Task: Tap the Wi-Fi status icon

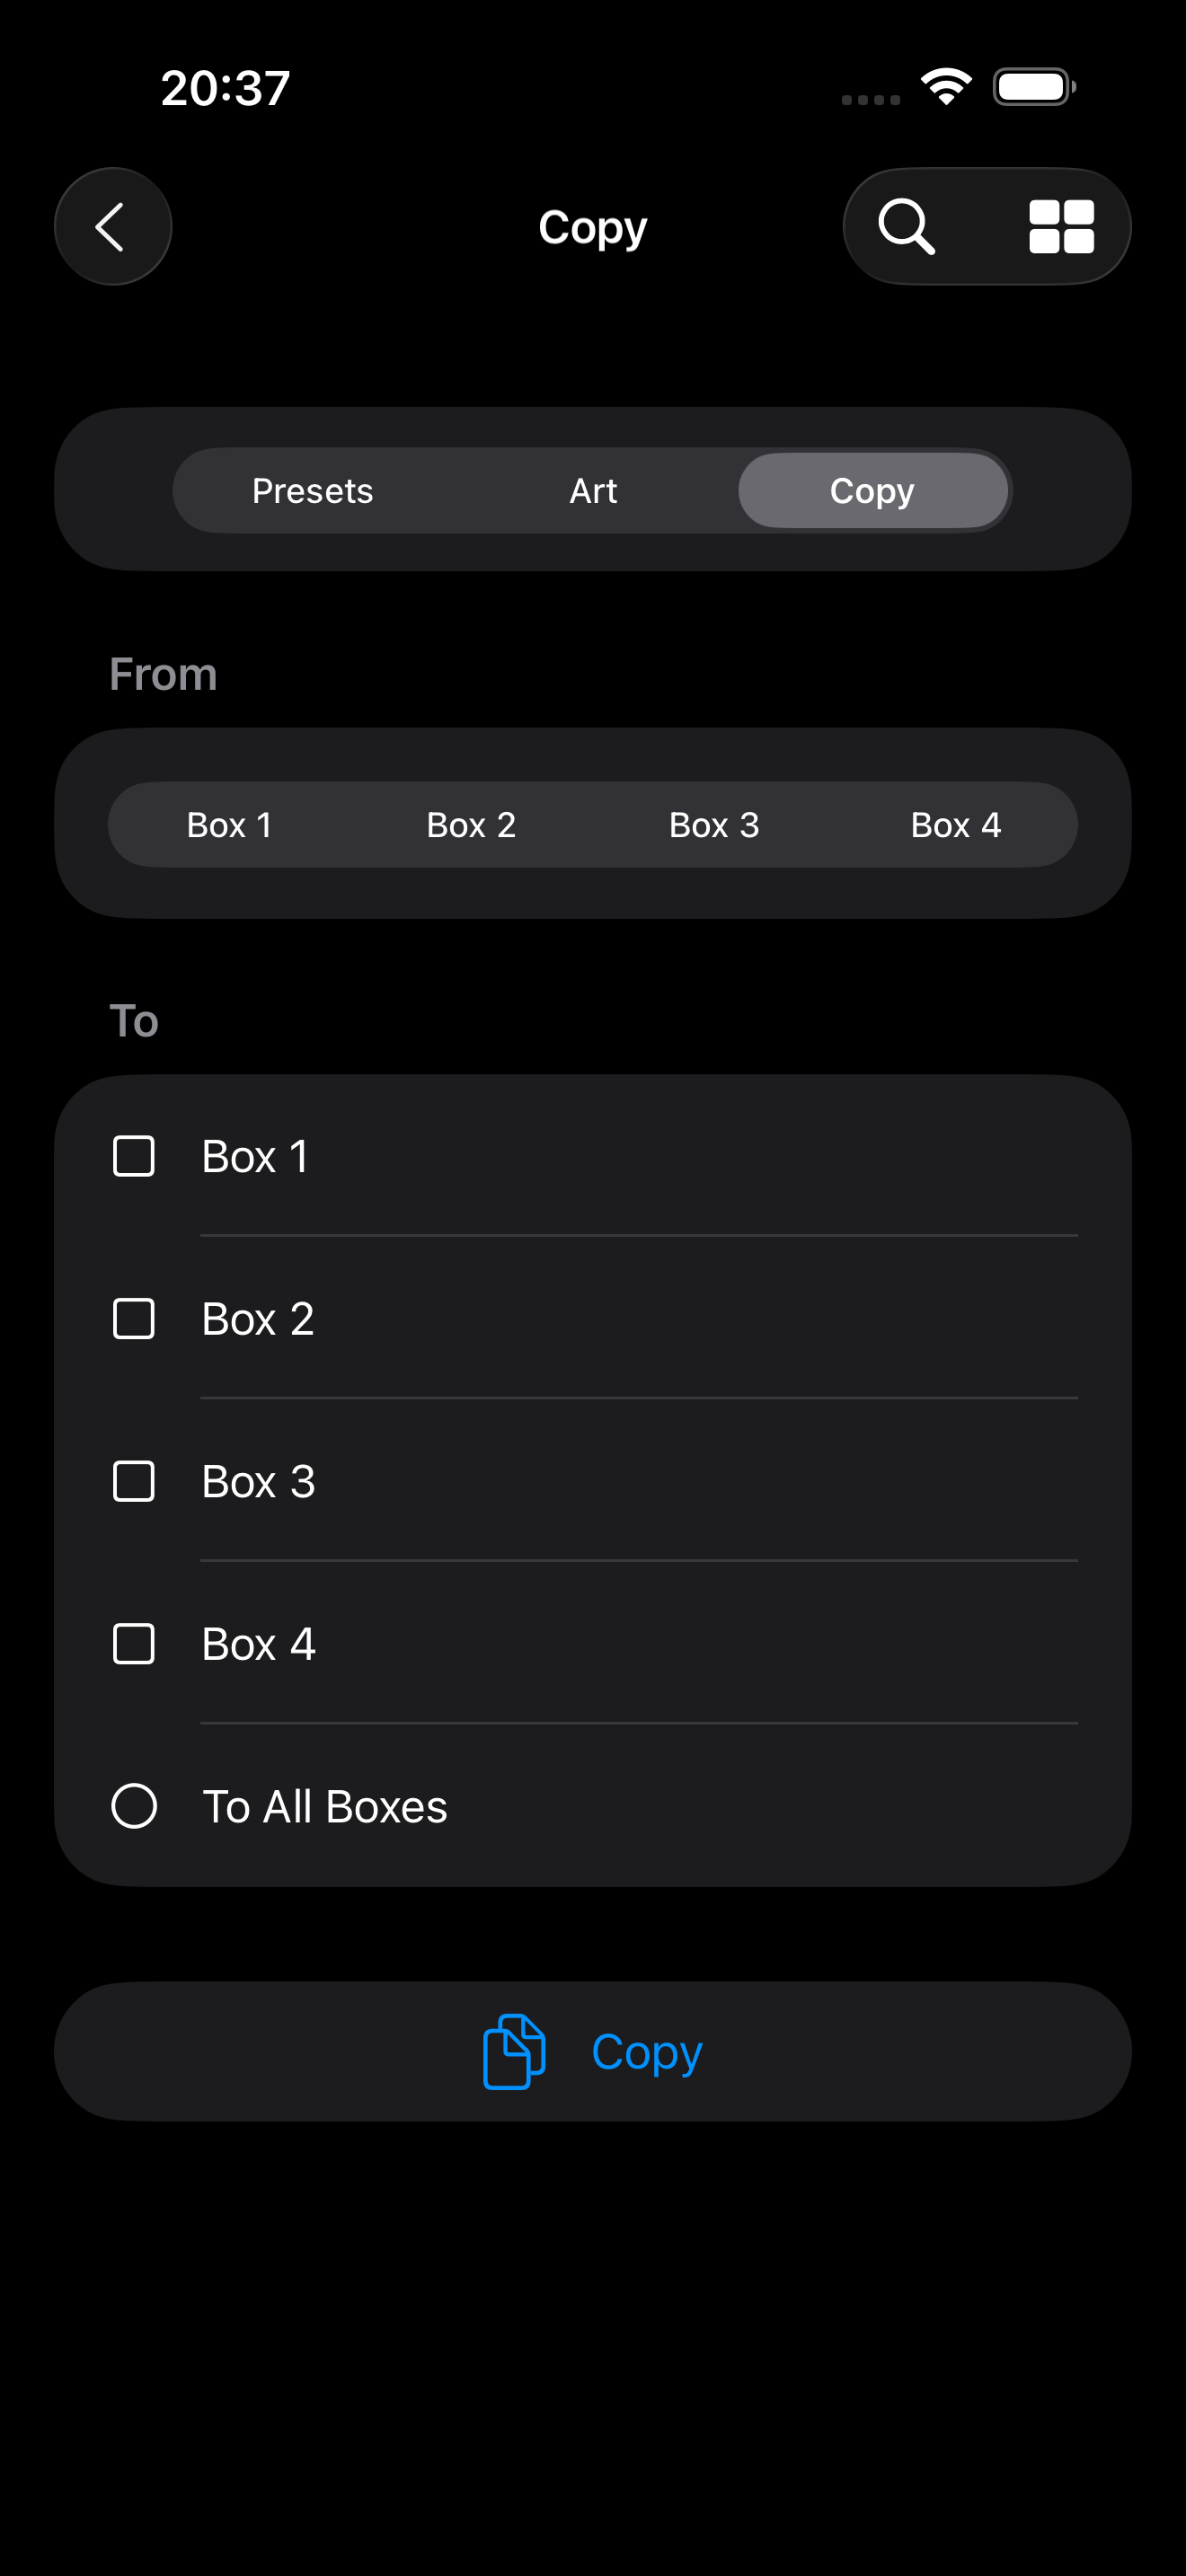Action: [x=946, y=86]
